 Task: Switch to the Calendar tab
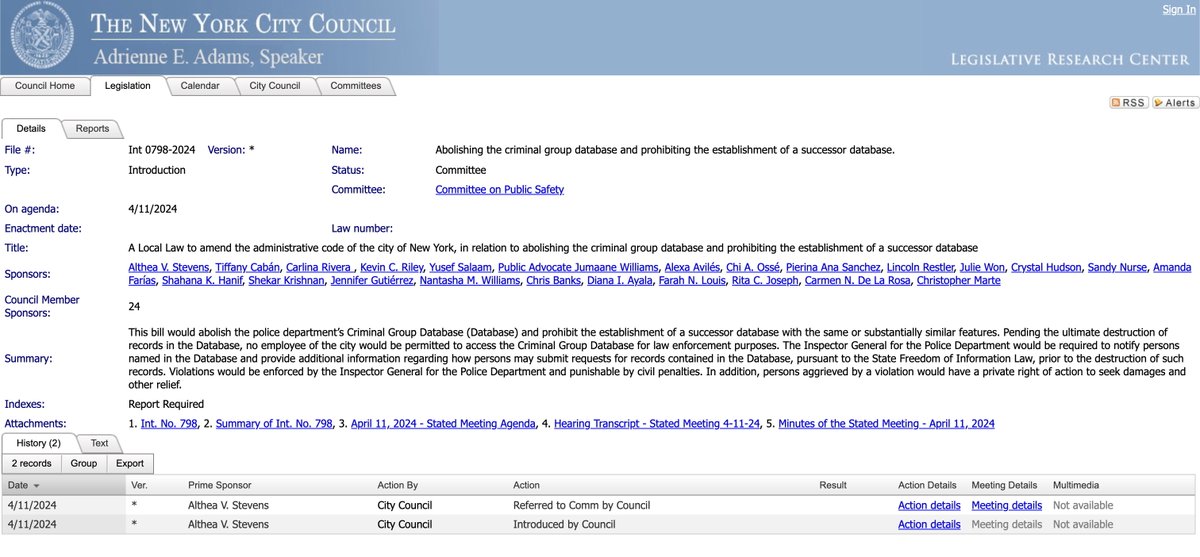tap(200, 86)
